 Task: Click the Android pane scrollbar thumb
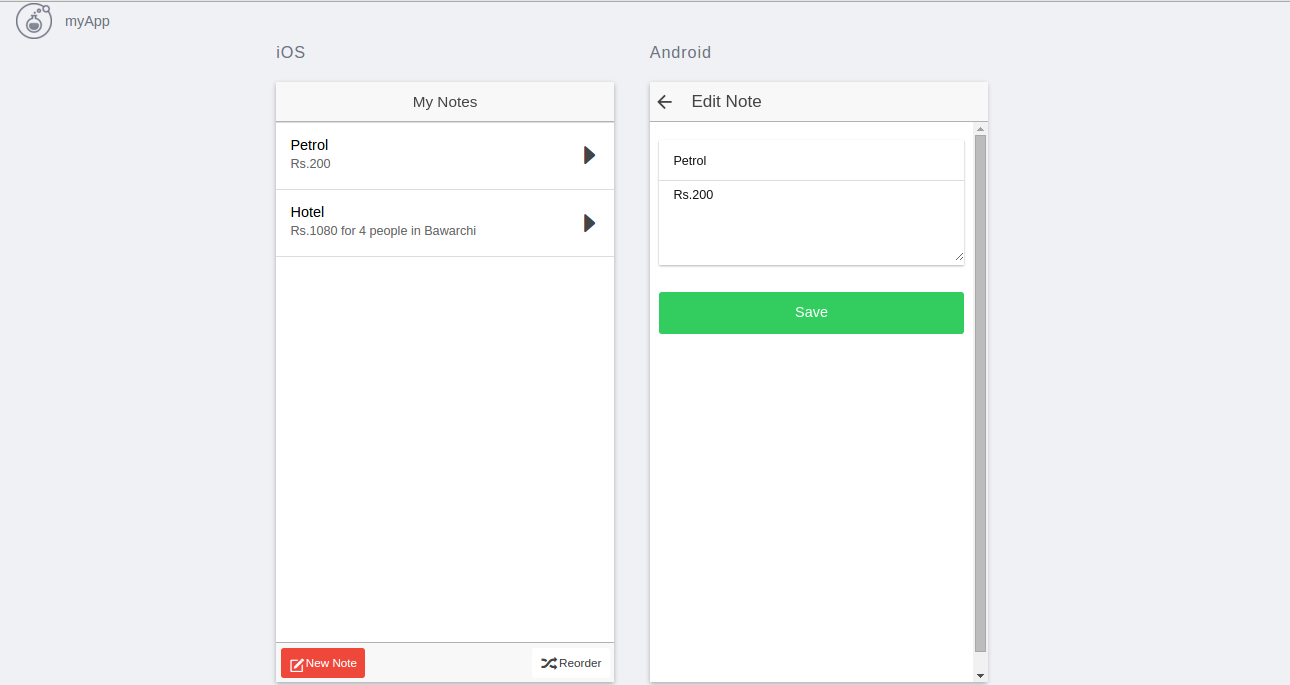click(x=980, y=393)
